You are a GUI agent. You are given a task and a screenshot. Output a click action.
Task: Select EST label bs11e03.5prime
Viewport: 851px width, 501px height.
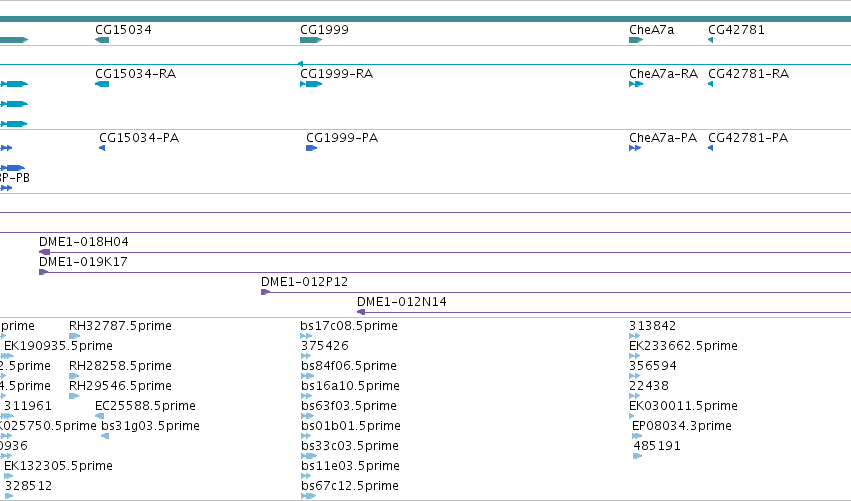pyautogui.click(x=351, y=466)
